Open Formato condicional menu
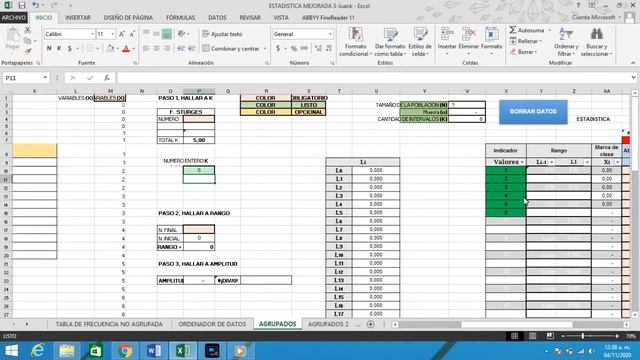640x360 pixels. point(356,42)
